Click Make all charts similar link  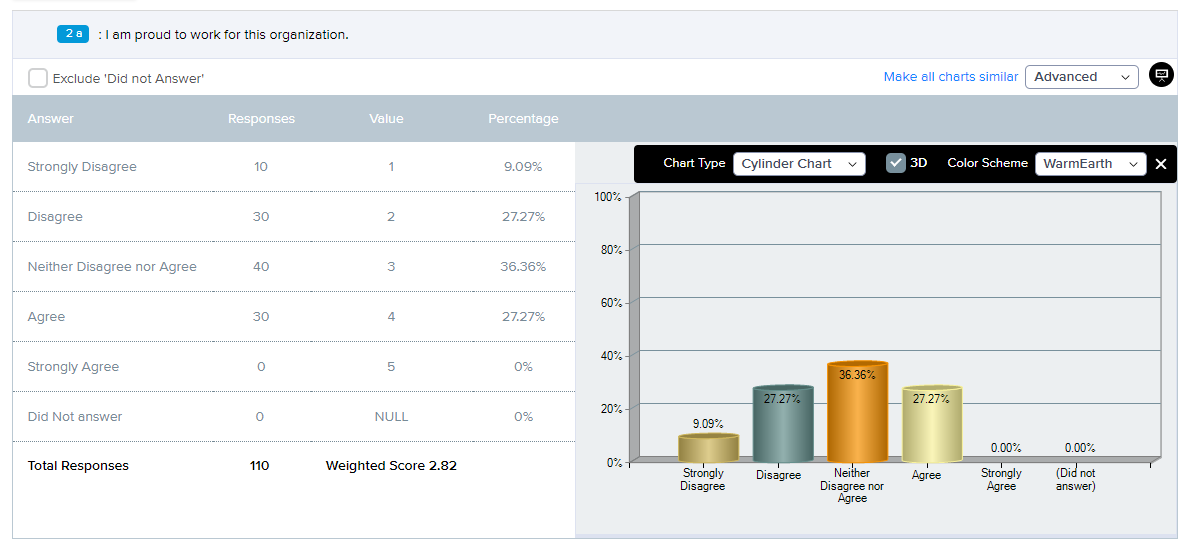pyautogui.click(x=951, y=77)
